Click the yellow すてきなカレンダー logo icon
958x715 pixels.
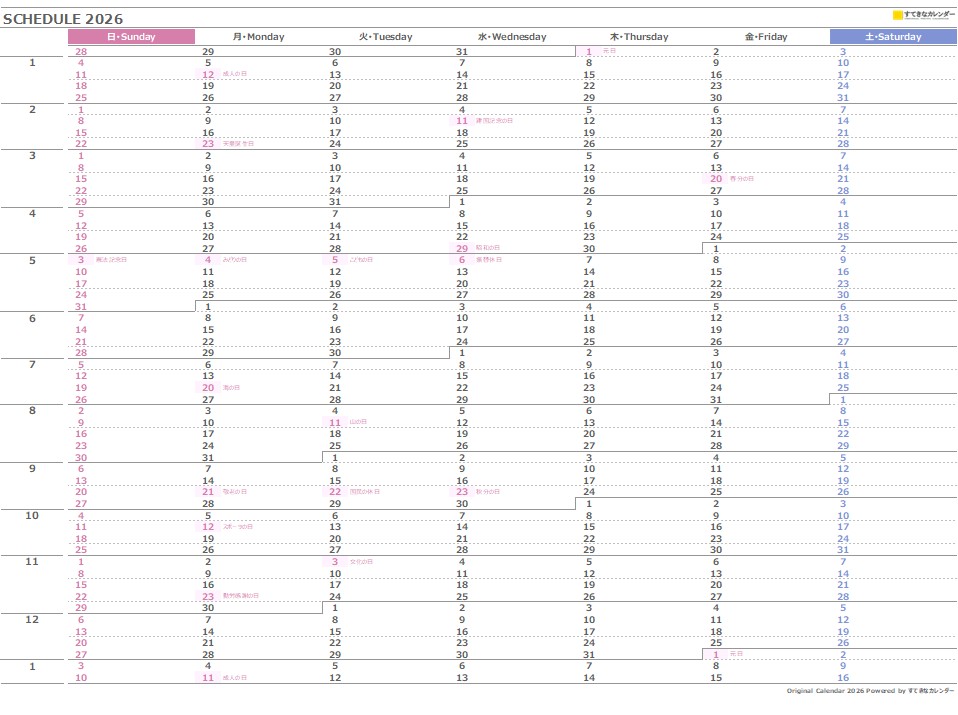[897, 14]
